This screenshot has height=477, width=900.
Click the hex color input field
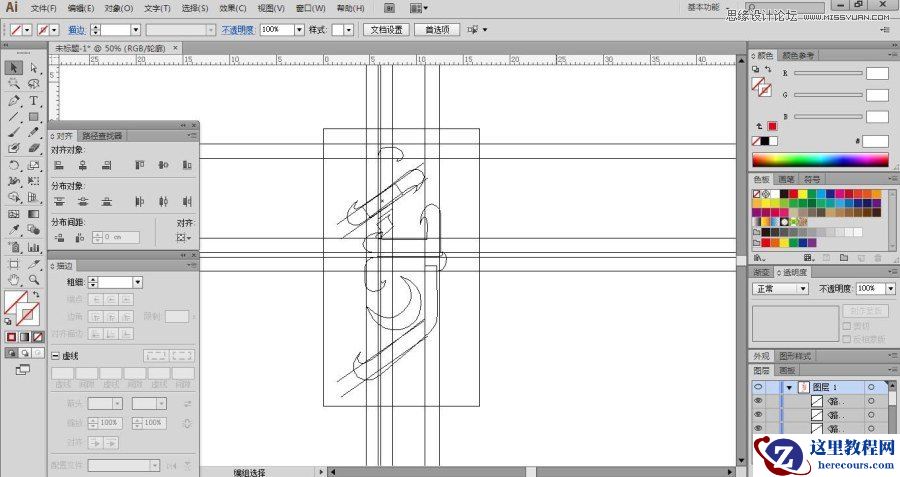[875, 141]
